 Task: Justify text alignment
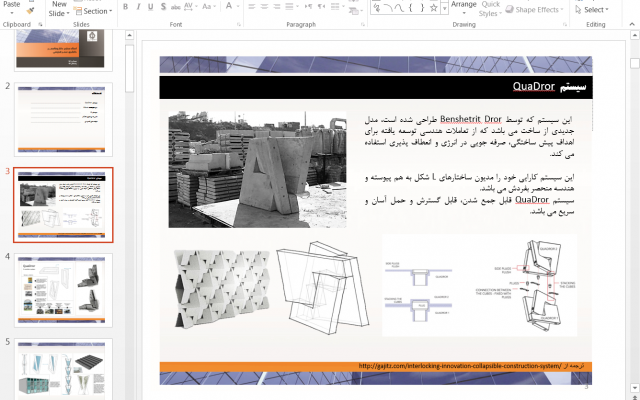(x=289, y=7)
